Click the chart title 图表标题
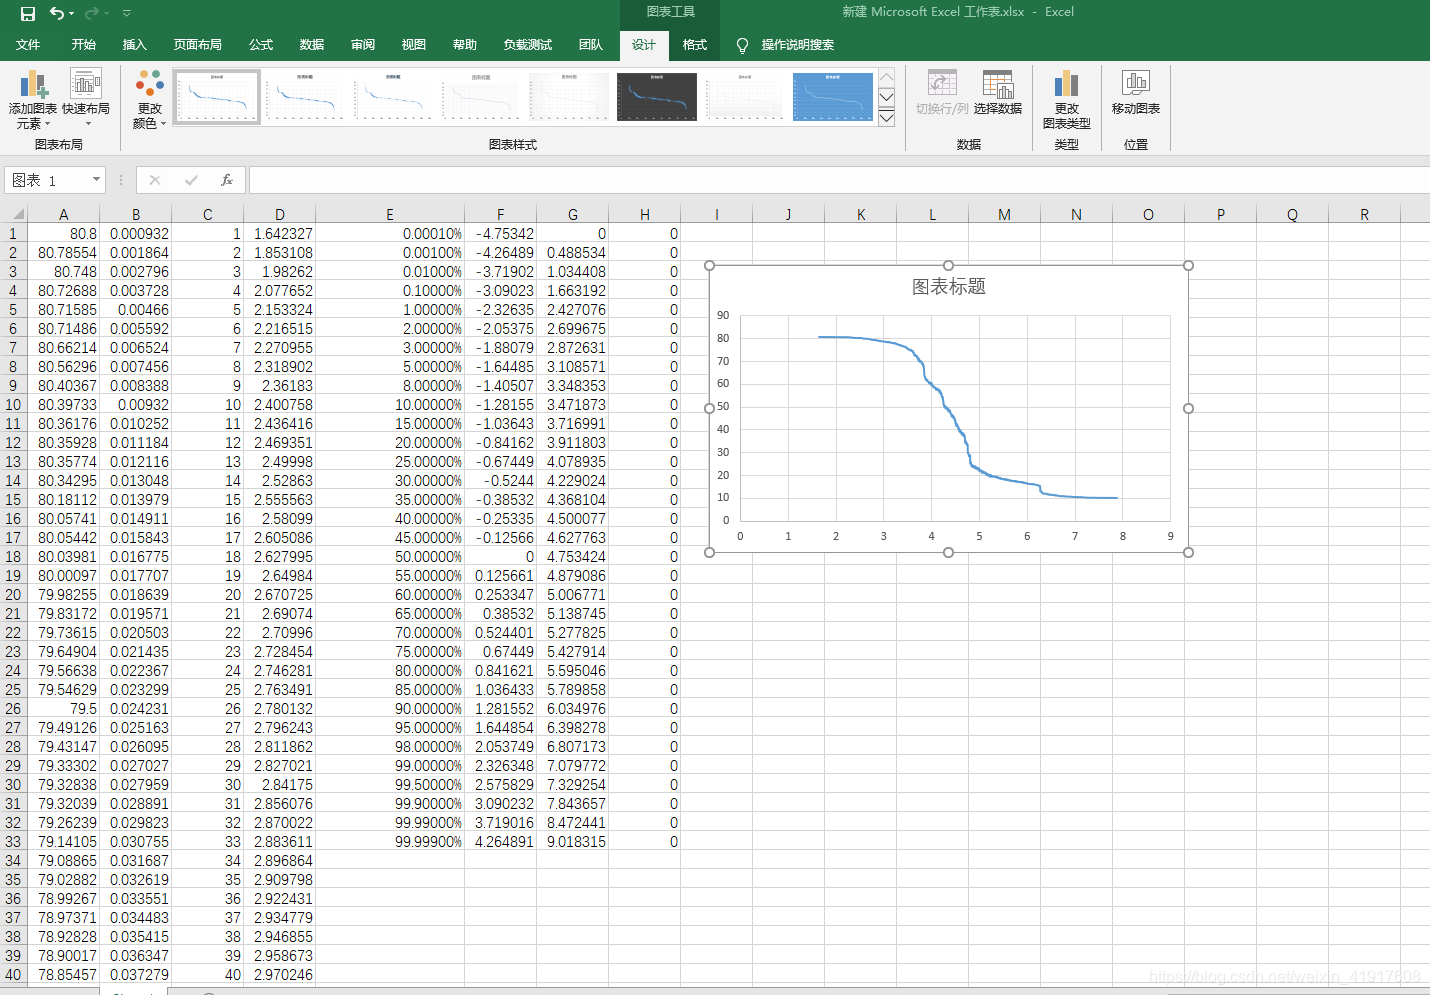Viewport: 1430px width, 995px height. [949, 287]
